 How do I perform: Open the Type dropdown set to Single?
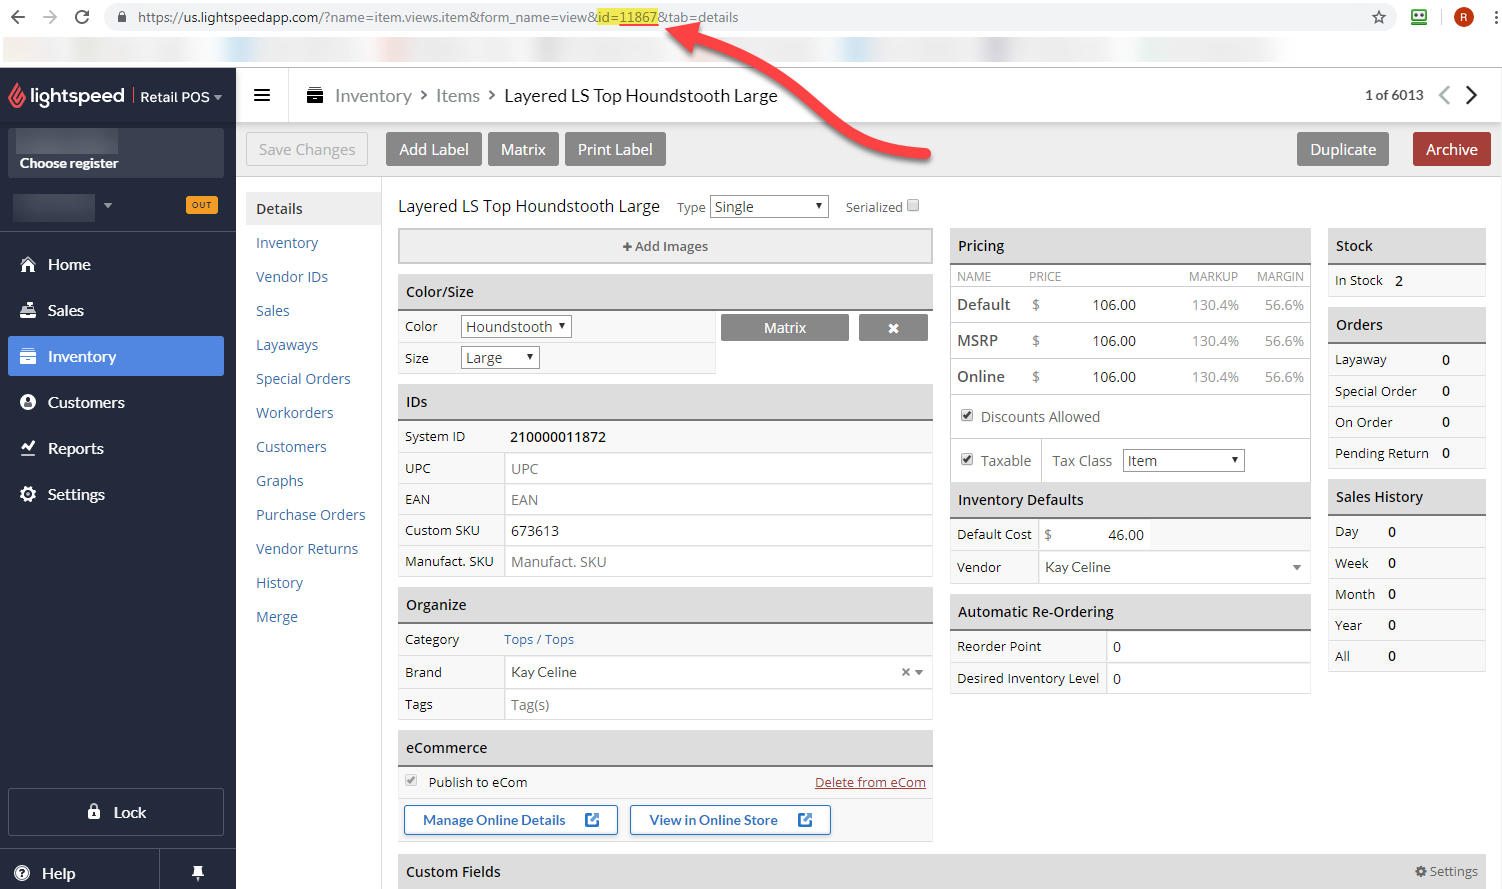[769, 207]
